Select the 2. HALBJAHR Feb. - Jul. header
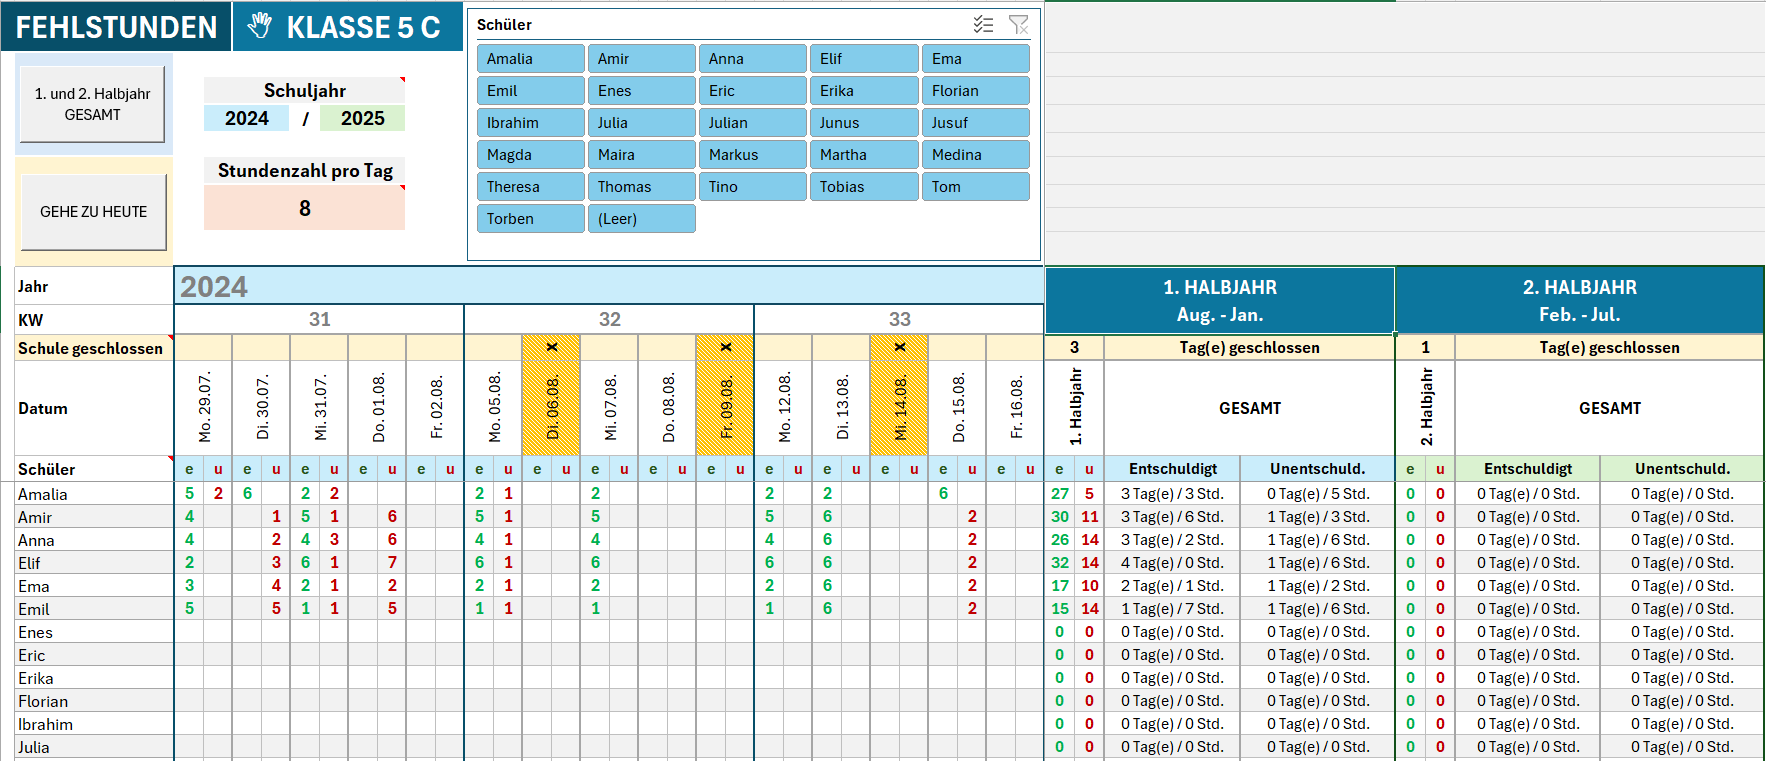Image resolution: width=1766 pixels, height=761 pixels. [1579, 300]
